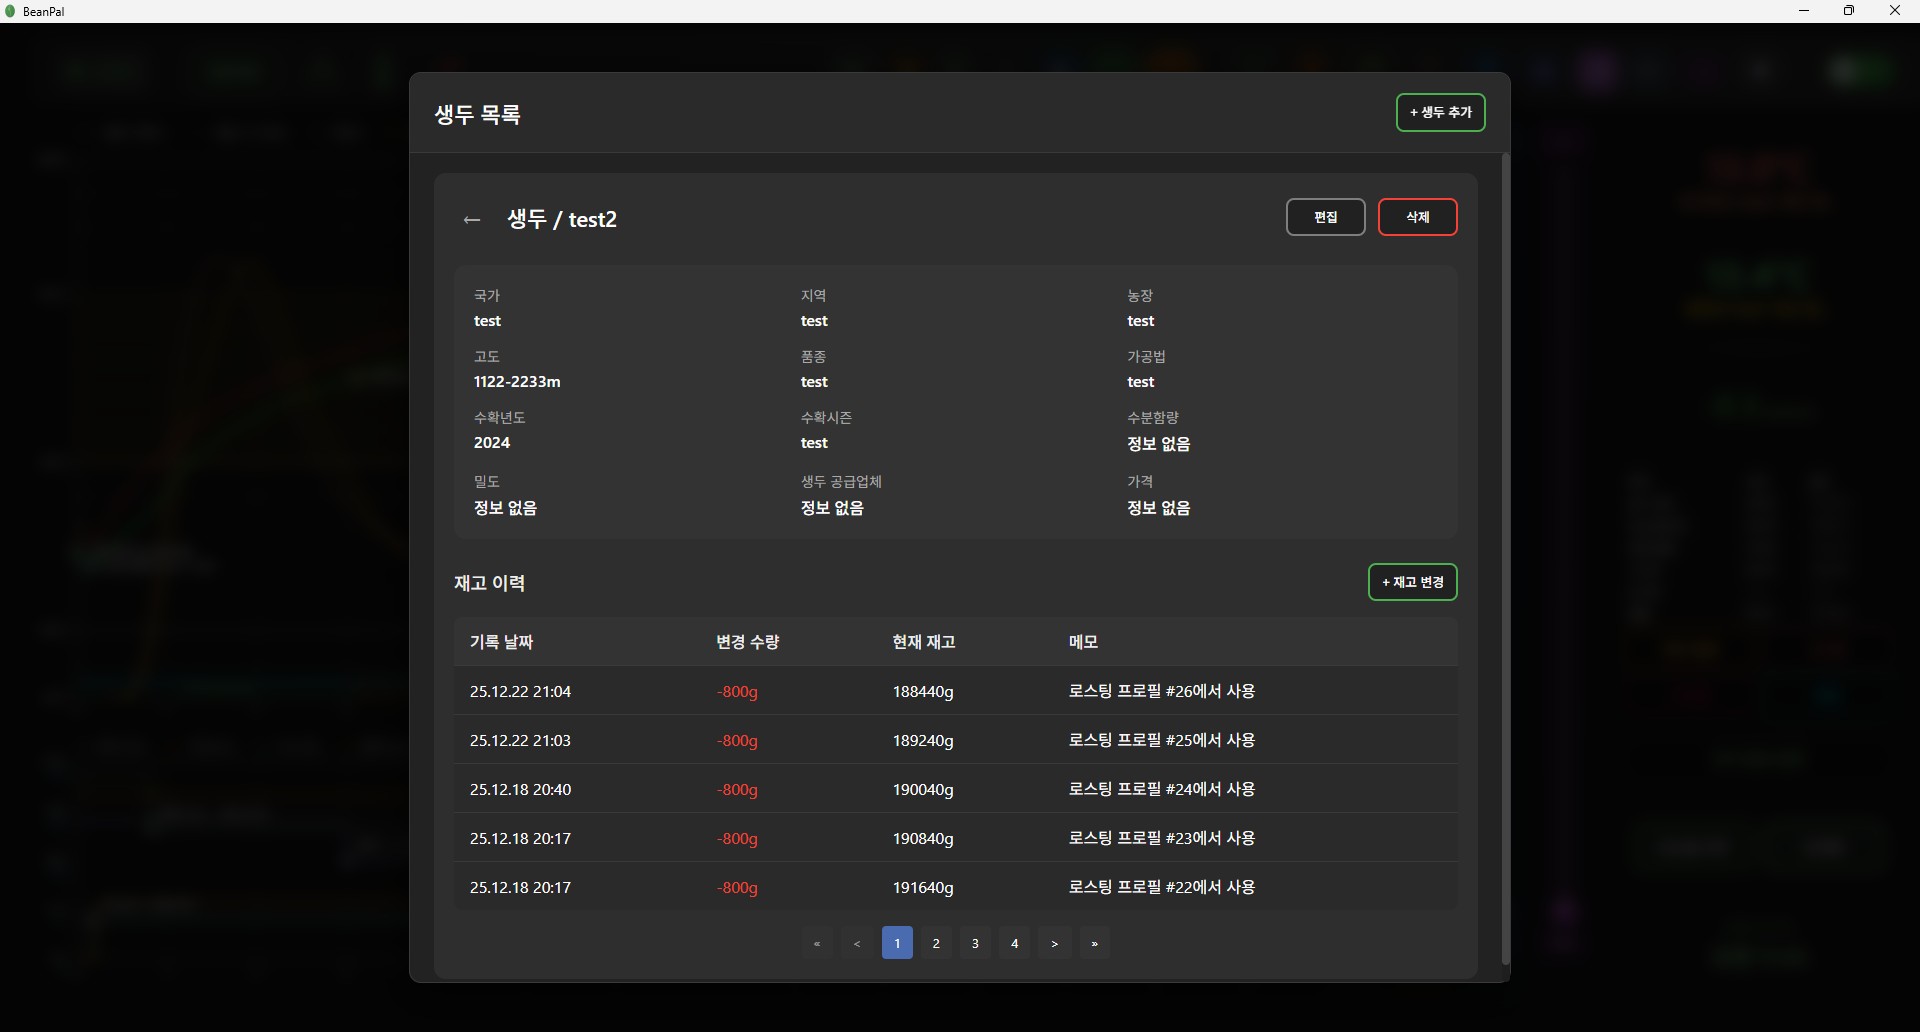Viewport: 1920px width, 1032px height.
Task: Advance to next page with > icon
Action: 1055,943
